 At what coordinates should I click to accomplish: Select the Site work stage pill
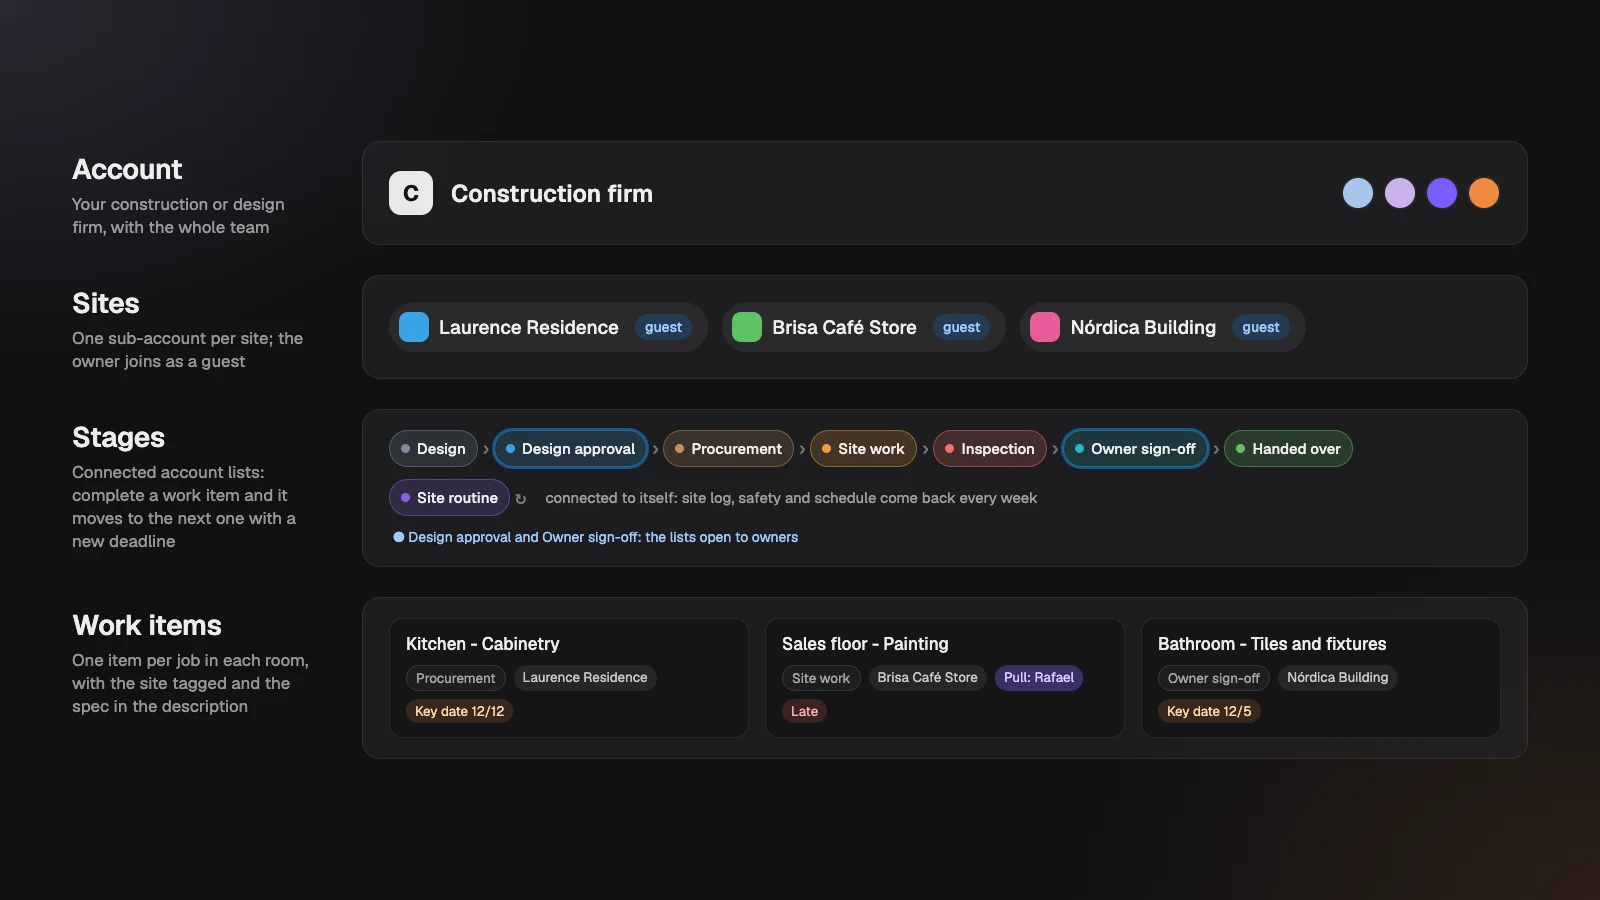click(x=863, y=449)
